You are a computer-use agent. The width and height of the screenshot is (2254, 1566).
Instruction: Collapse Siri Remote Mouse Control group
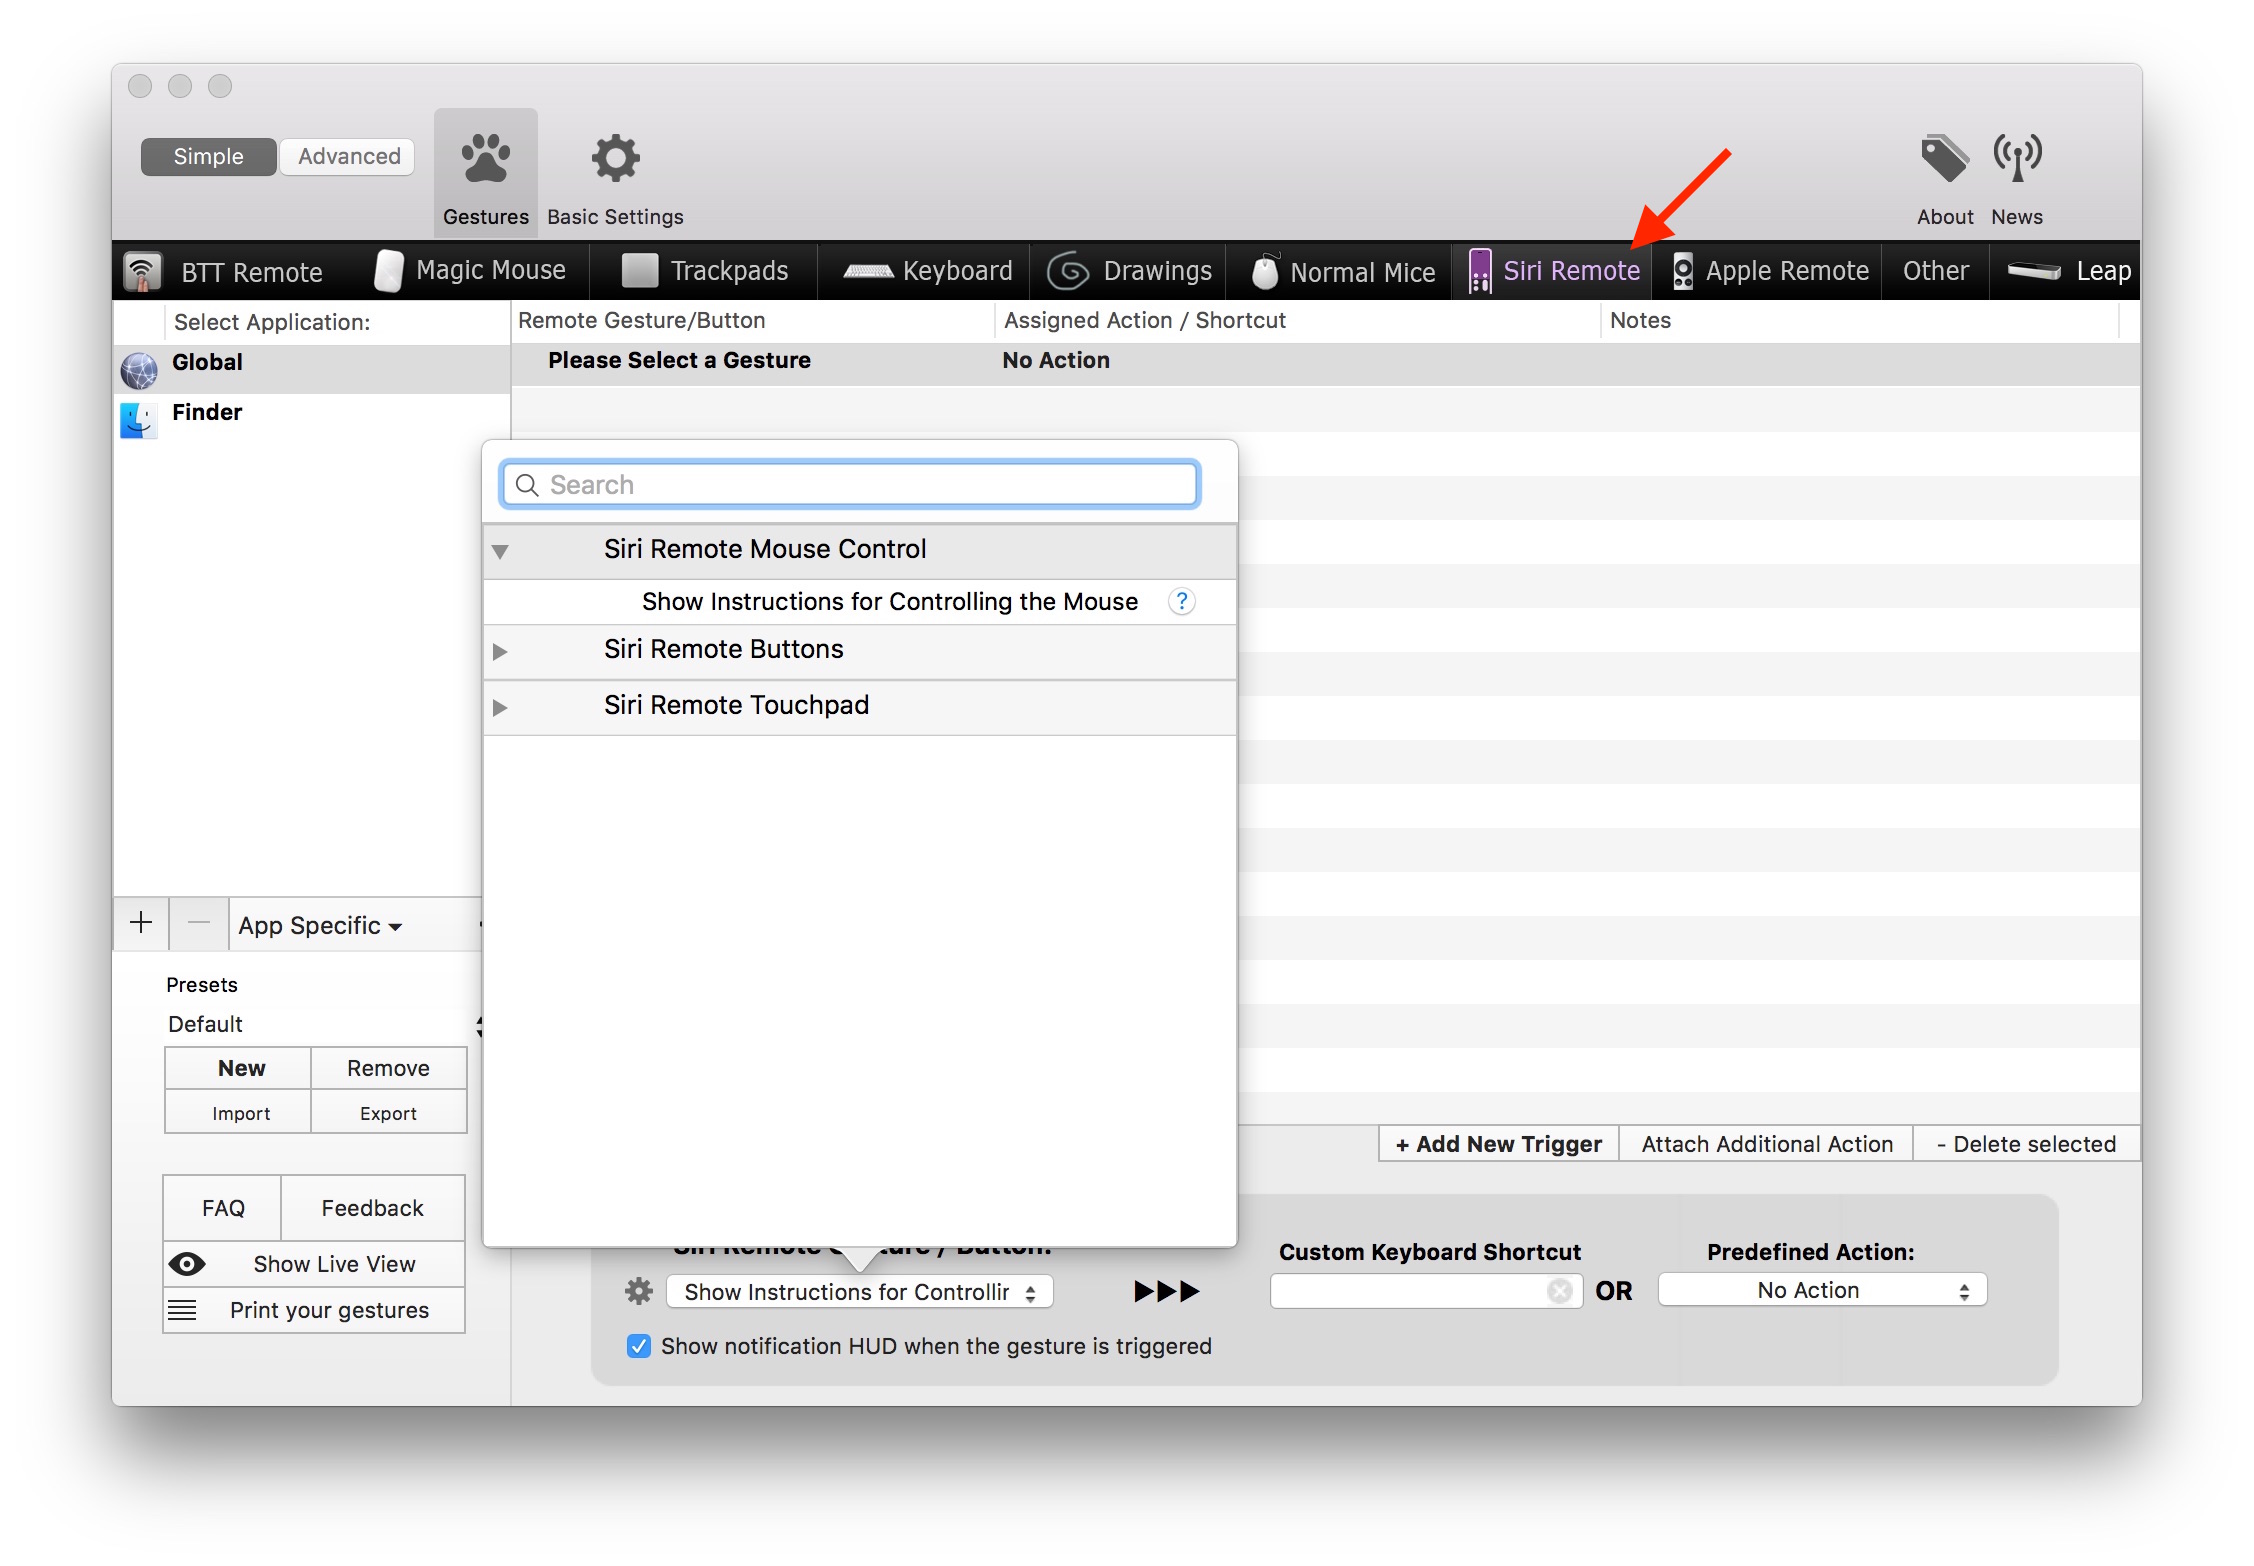point(500,551)
